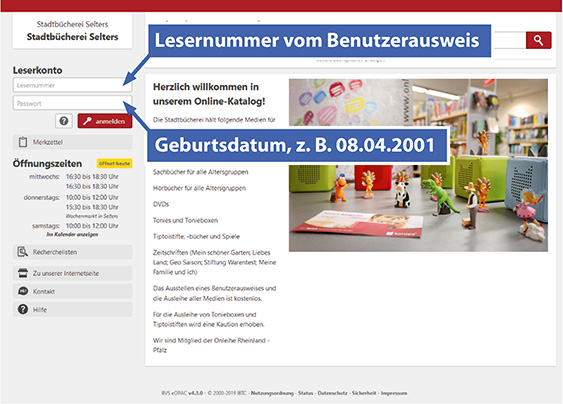Click the red magnifier search button
This screenshot has height=404, width=563.
538,40
